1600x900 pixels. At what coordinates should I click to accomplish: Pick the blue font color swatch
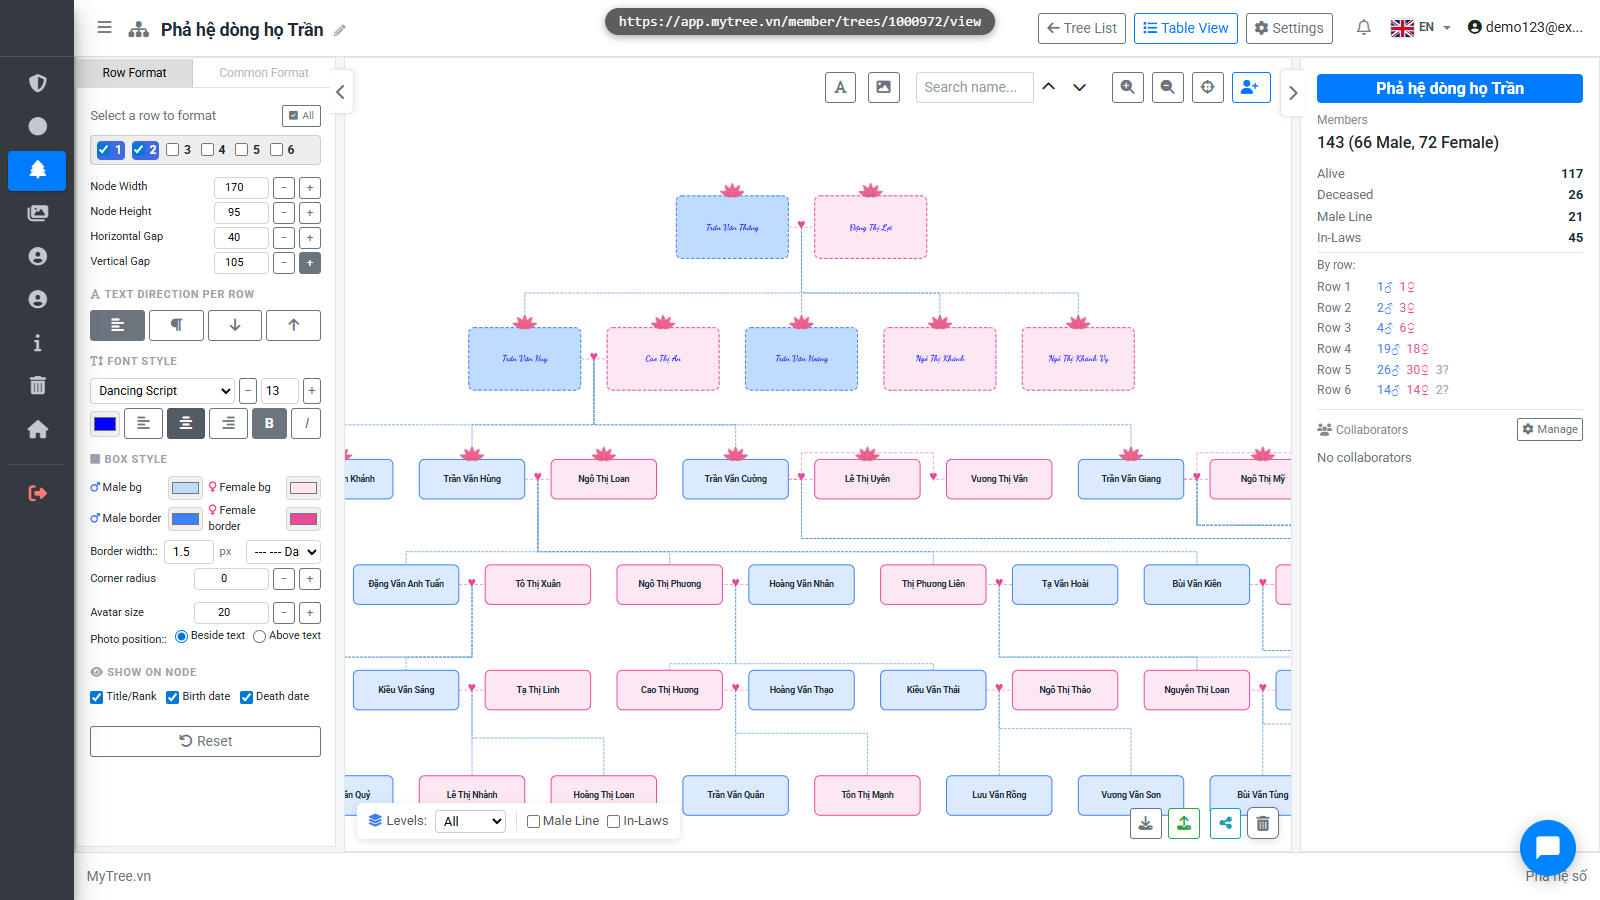coord(105,424)
